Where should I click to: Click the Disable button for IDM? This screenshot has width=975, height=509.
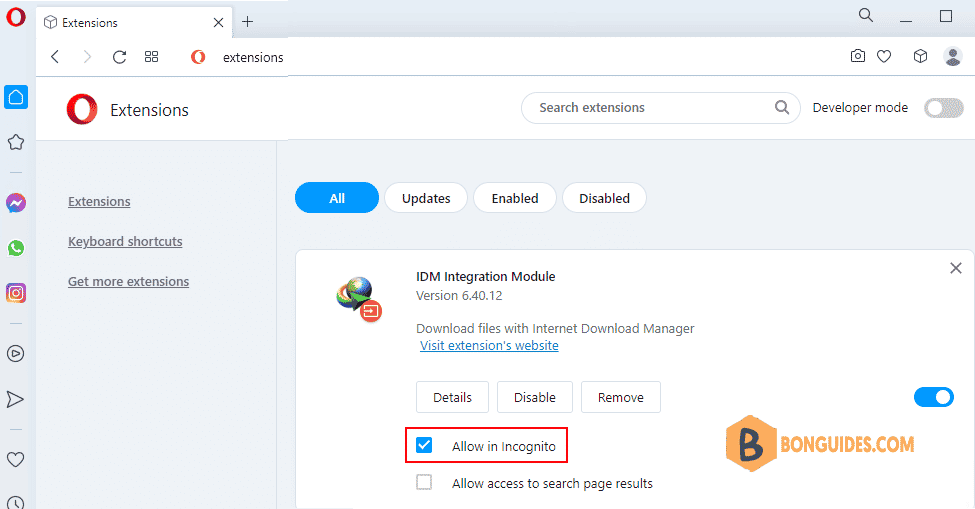click(535, 397)
